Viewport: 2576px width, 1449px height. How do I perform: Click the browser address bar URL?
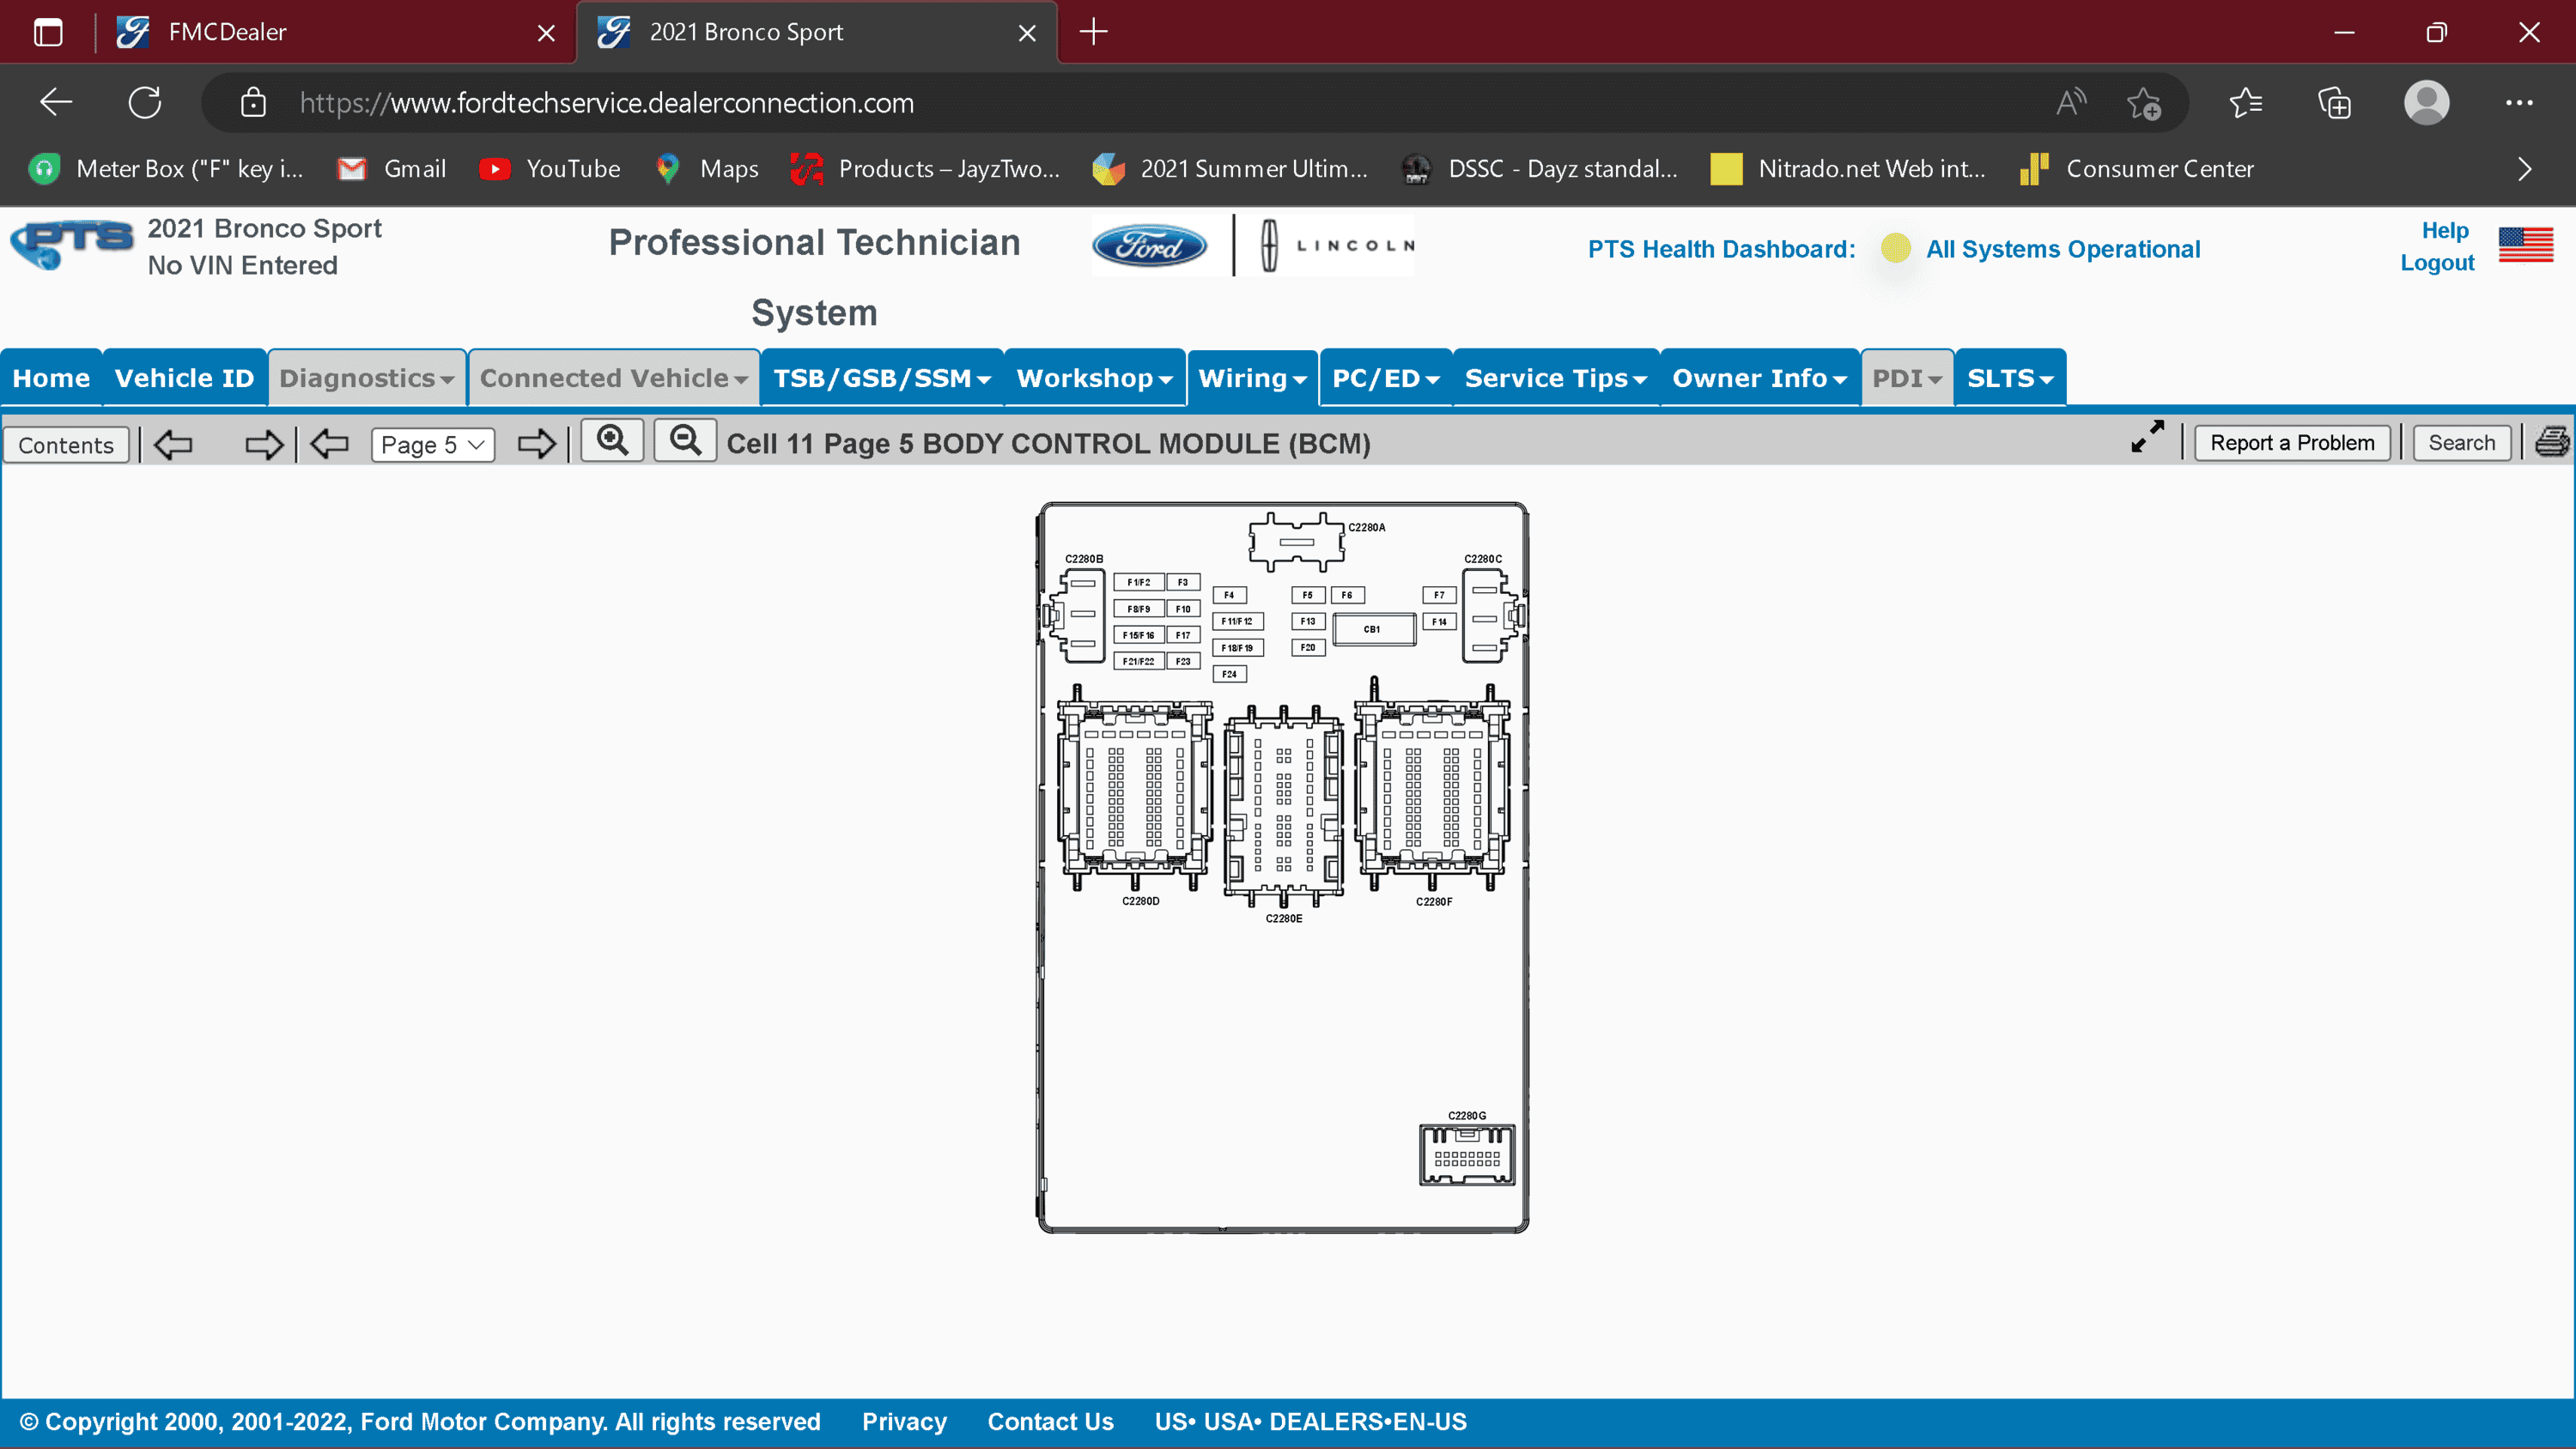click(606, 102)
